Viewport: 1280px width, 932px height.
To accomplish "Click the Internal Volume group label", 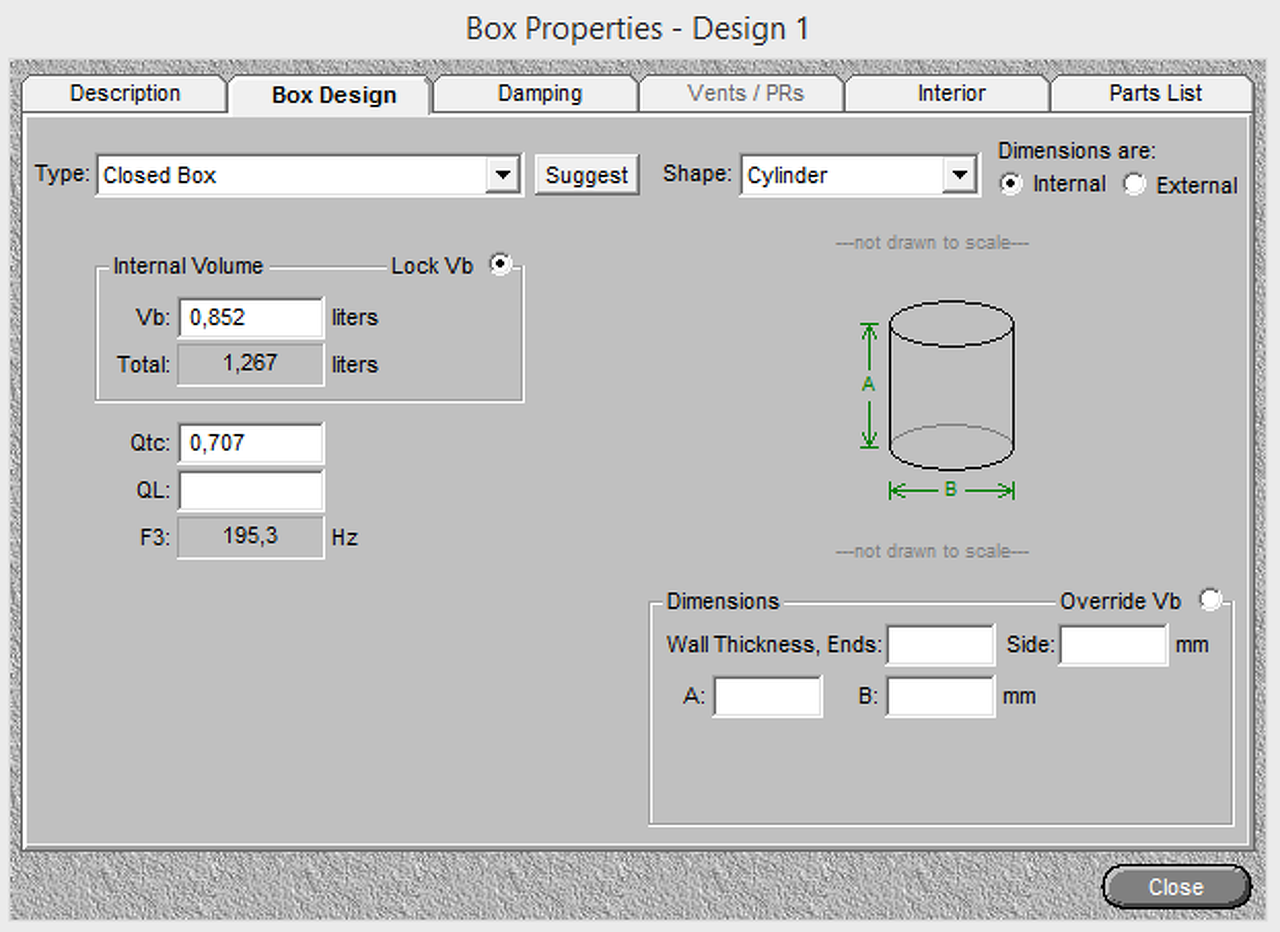I will coord(188,266).
